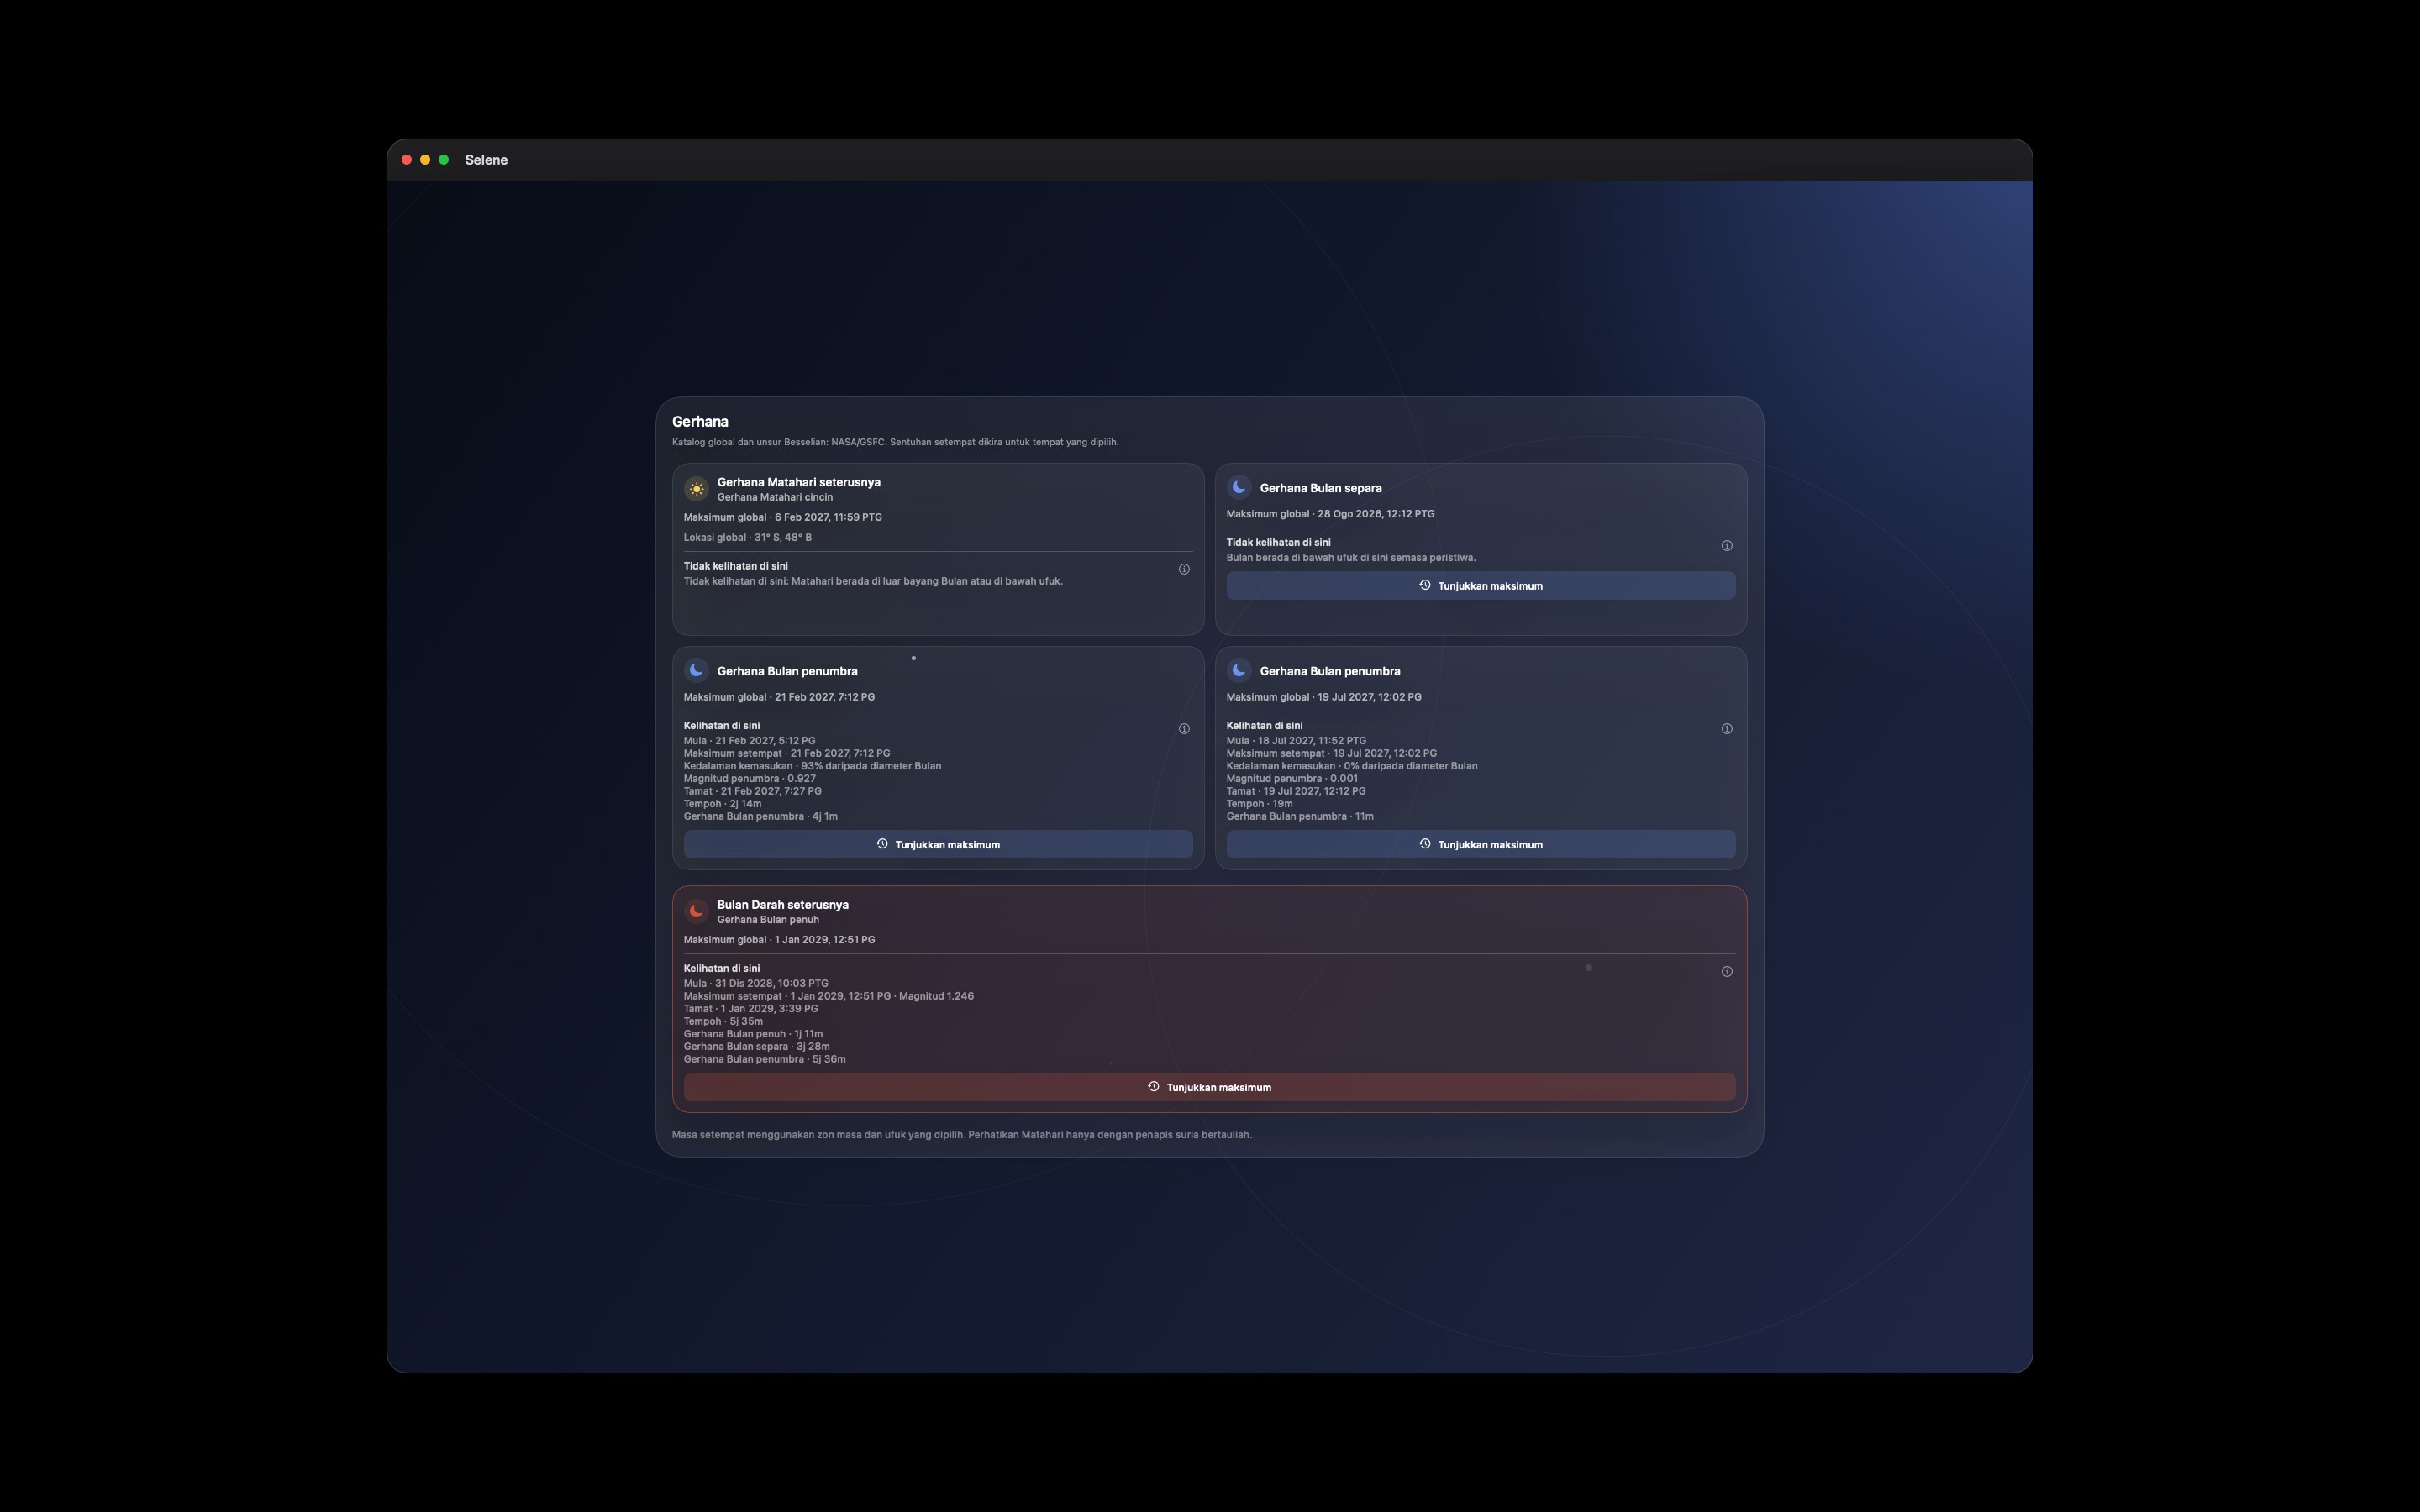This screenshot has width=2420, height=1512.
Task: Click moon icon on the 19 Jul 2027 penumbra card
Action: click(1239, 670)
